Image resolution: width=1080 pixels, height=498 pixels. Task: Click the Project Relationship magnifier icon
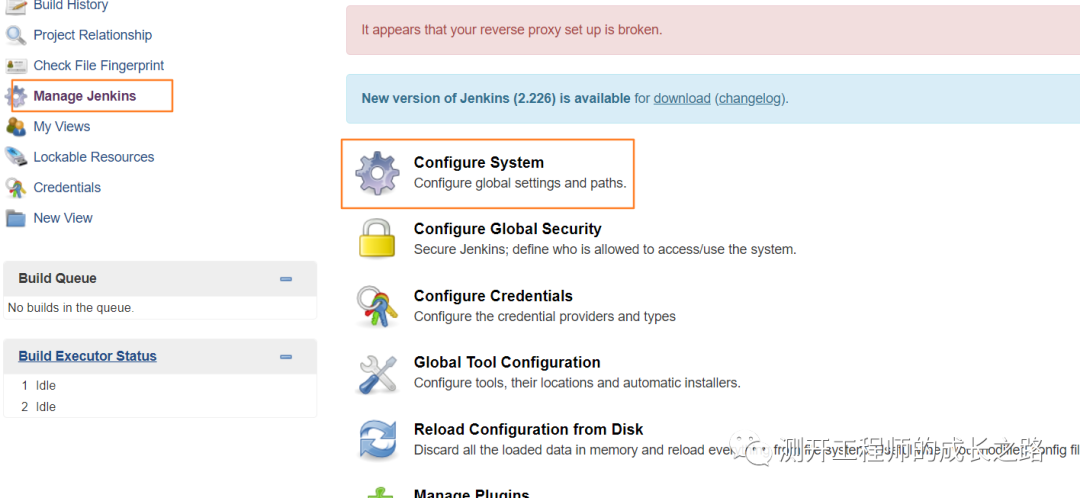click(x=16, y=35)
